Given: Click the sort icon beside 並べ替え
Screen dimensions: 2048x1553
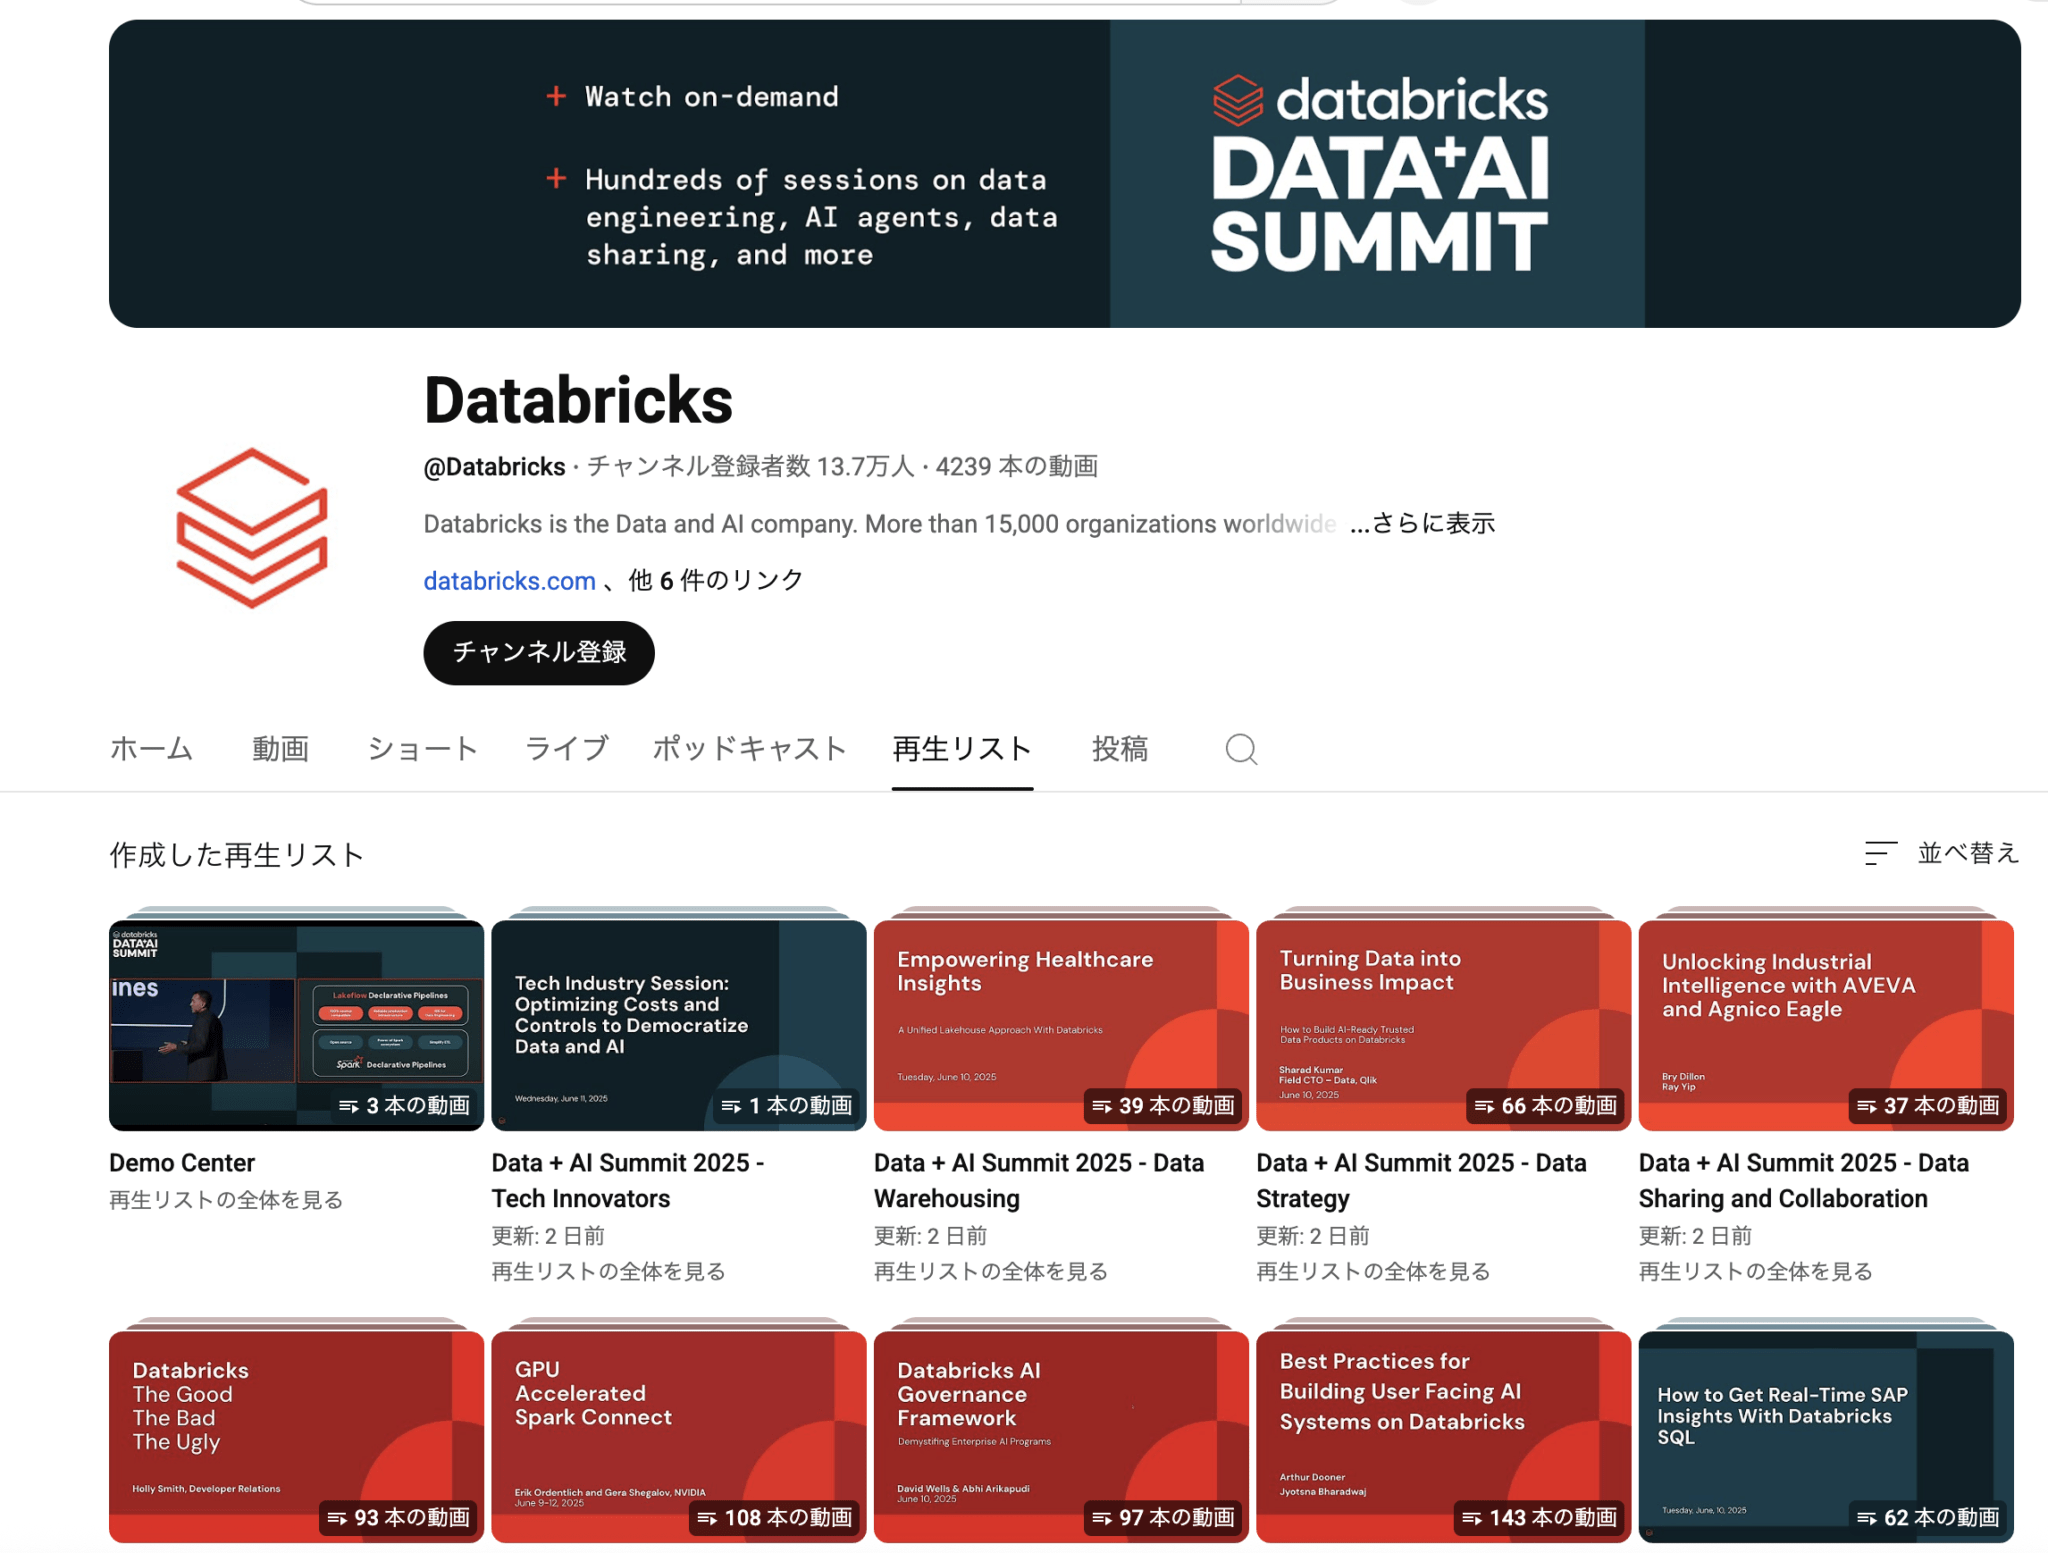Looking at the screenshot, I should click(1880, 854).
